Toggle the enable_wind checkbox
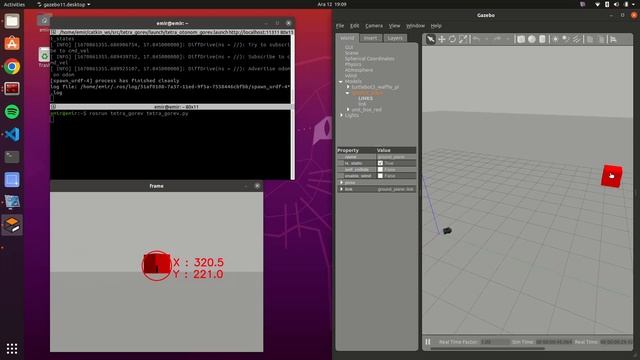 pos(380,176)
